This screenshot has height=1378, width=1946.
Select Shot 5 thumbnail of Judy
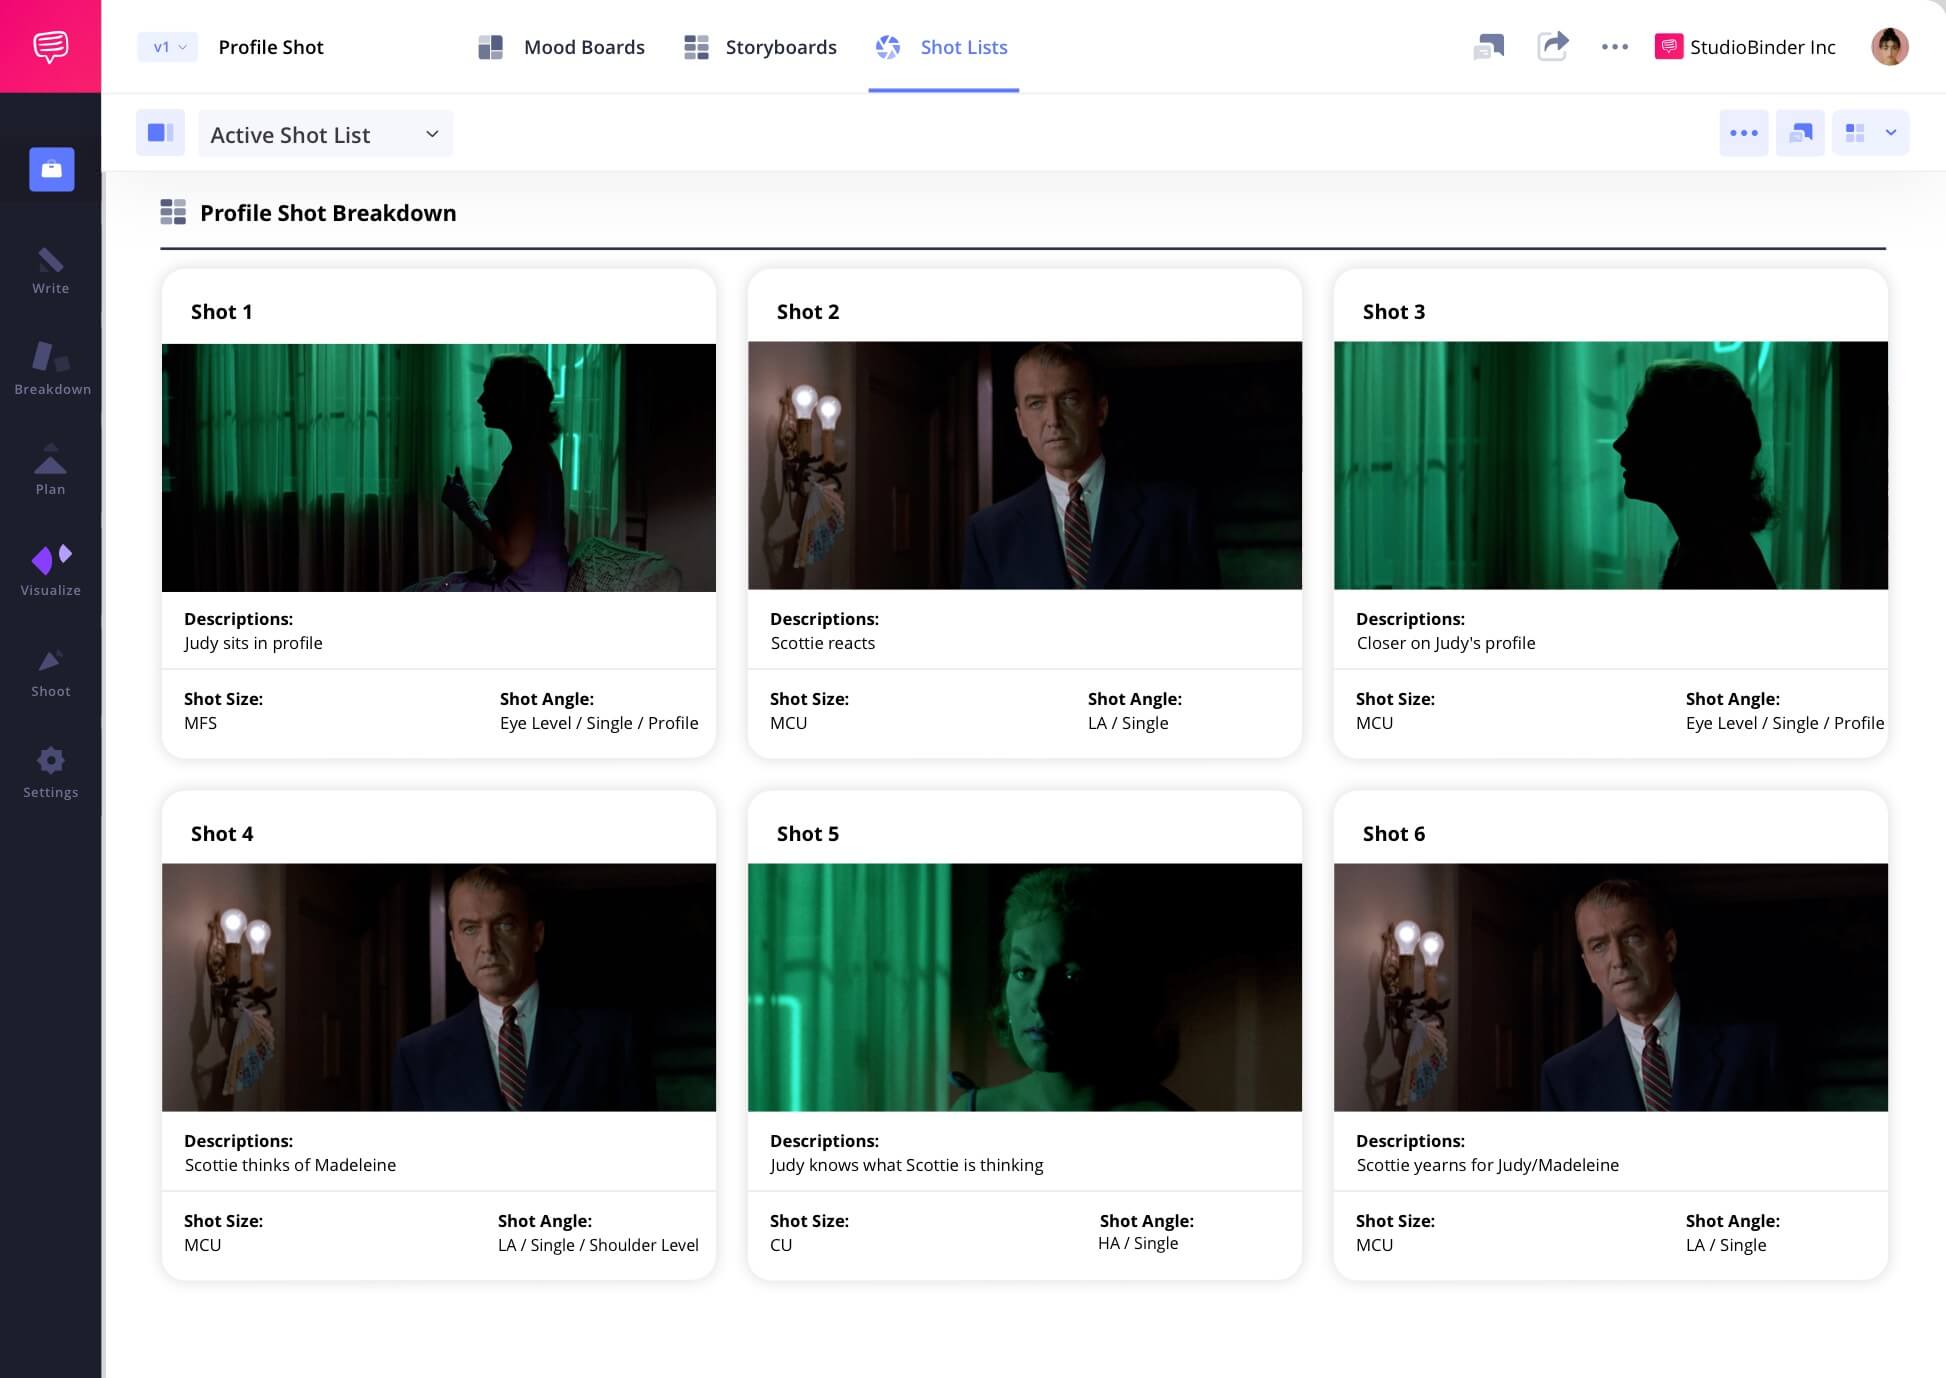pyautogui.click(x=1024, y=987)
